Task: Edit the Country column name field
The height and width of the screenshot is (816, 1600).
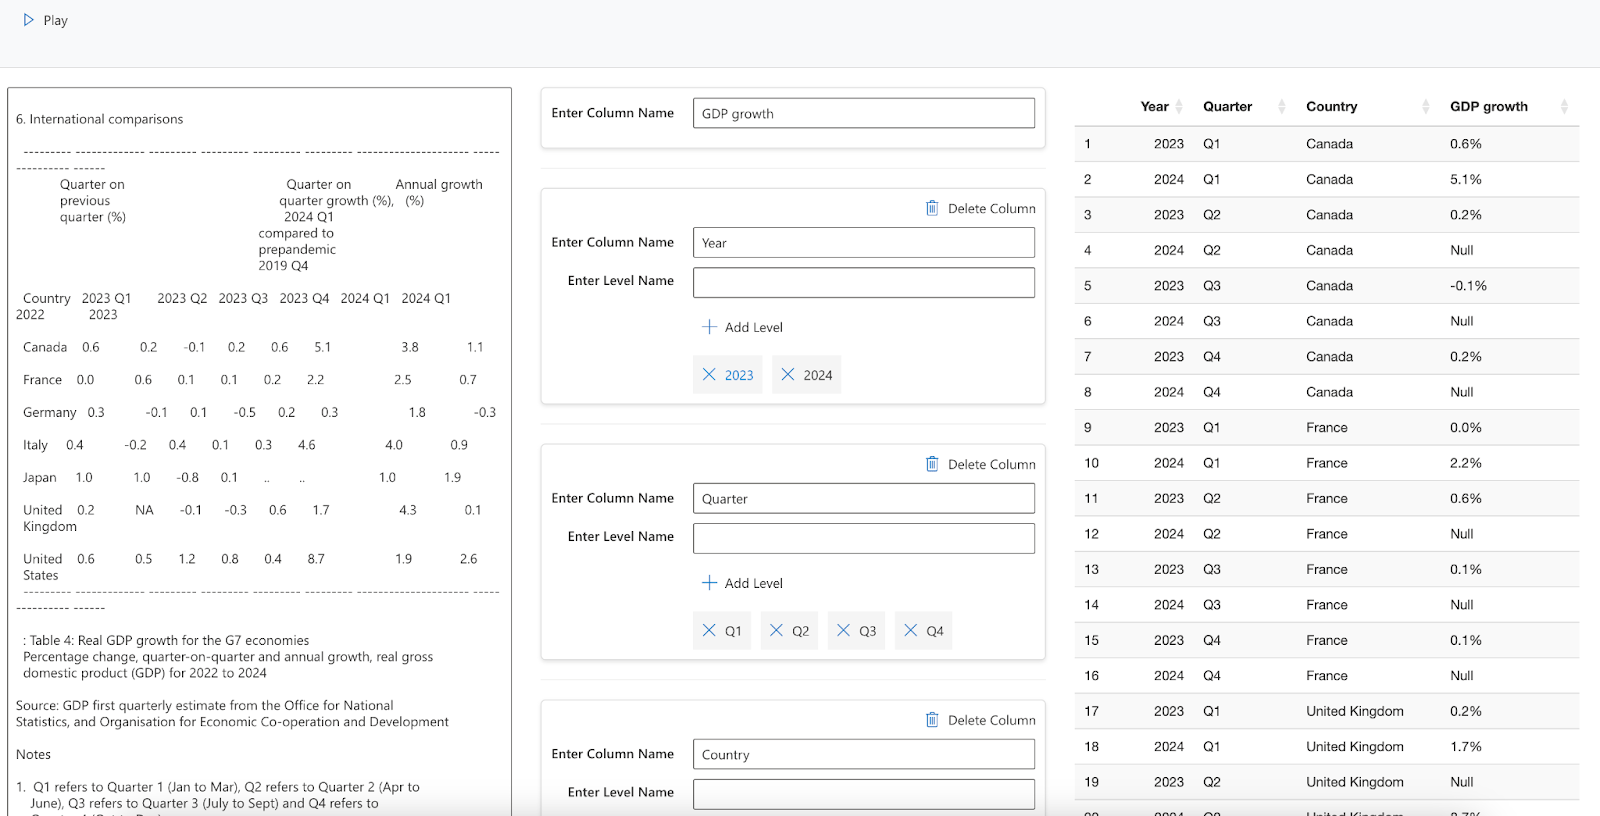Action: pos(863,754)
